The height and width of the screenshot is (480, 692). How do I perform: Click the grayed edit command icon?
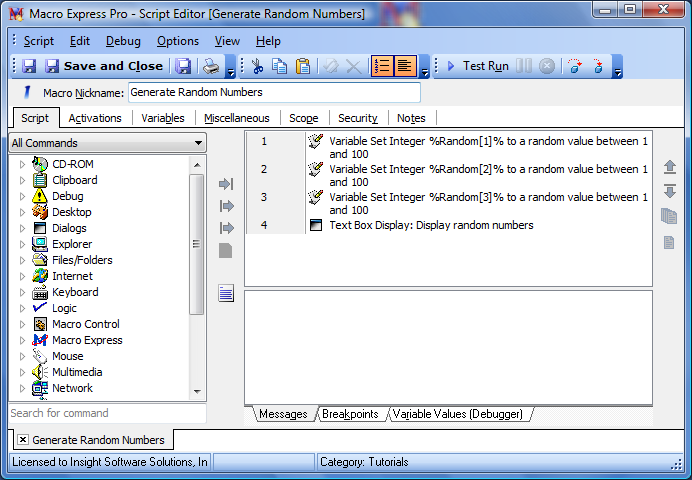pos(331,66)
